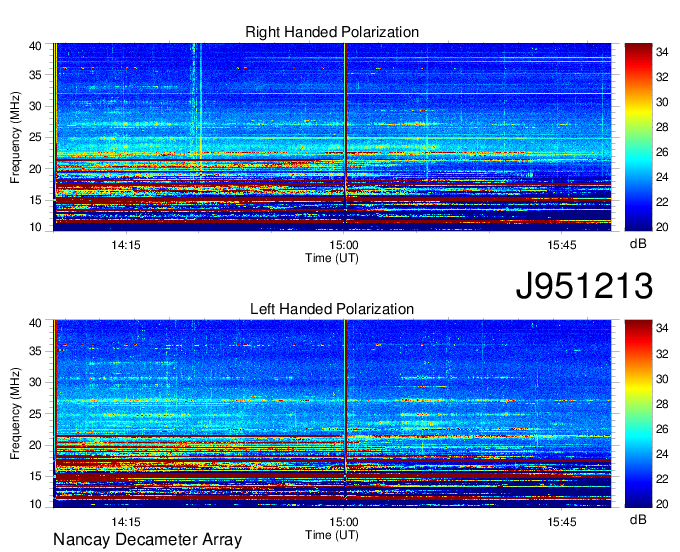Click the 32 value on left-handed color bar
Viewport: 680px width, 552px height.
click(x=662, y=354)
